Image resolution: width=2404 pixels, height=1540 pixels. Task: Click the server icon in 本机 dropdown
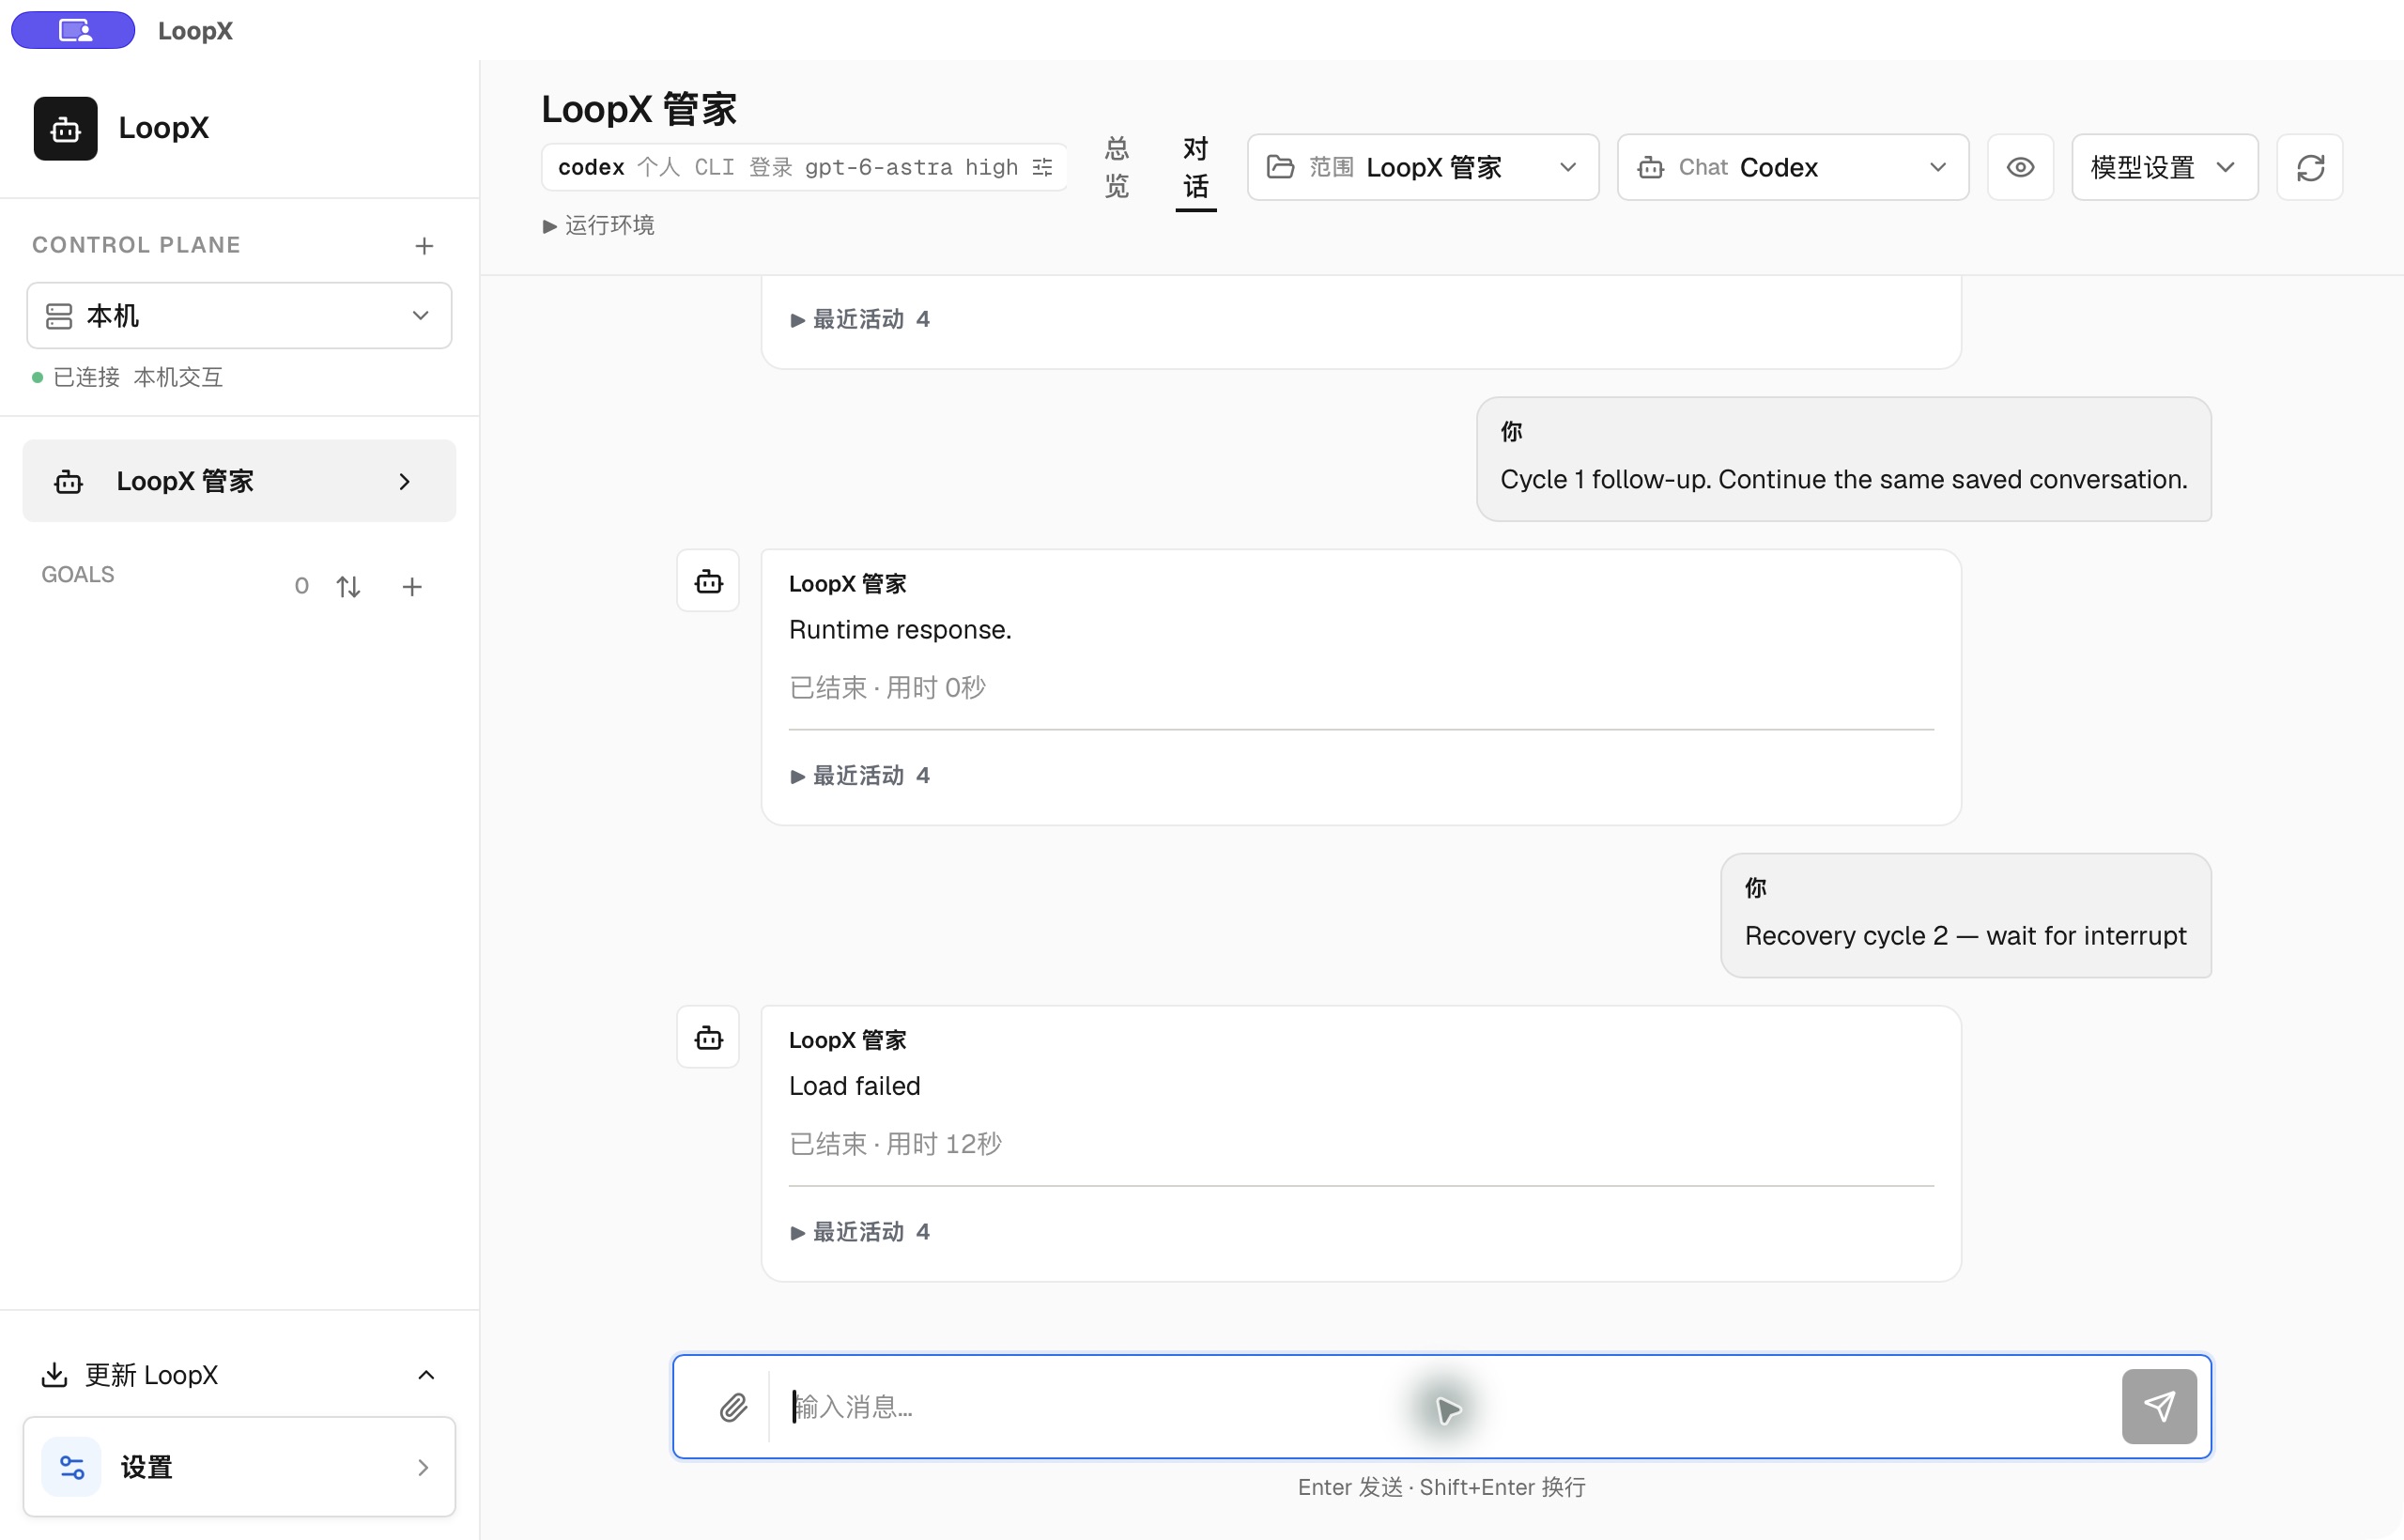point(59,316)
